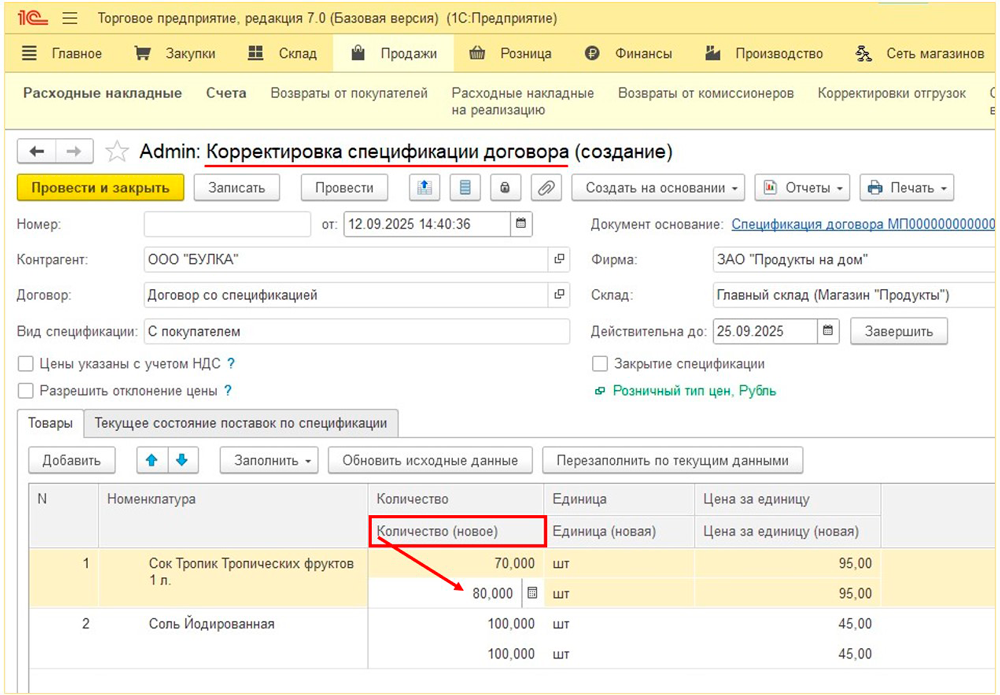This screenshot has width=1000, height=695.
Task: Check 'Разрешить отклонение цены' option
Action: point(25,391)
